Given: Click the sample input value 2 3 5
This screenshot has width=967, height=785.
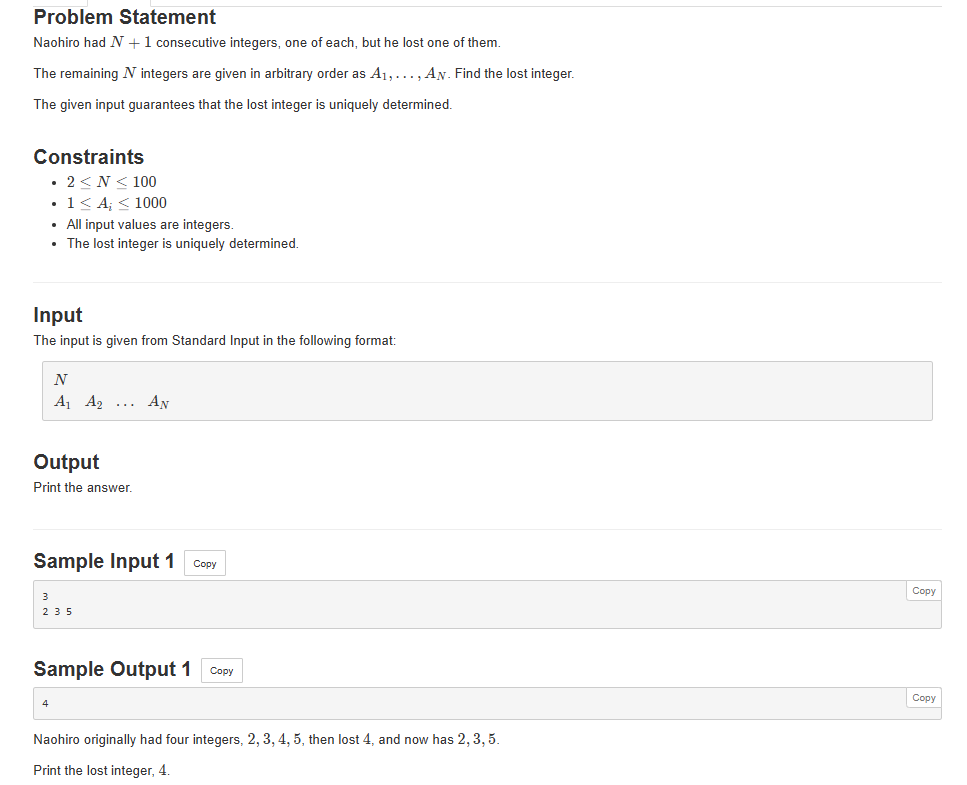Looking at the screenshot, I should [x=56, y=611].
